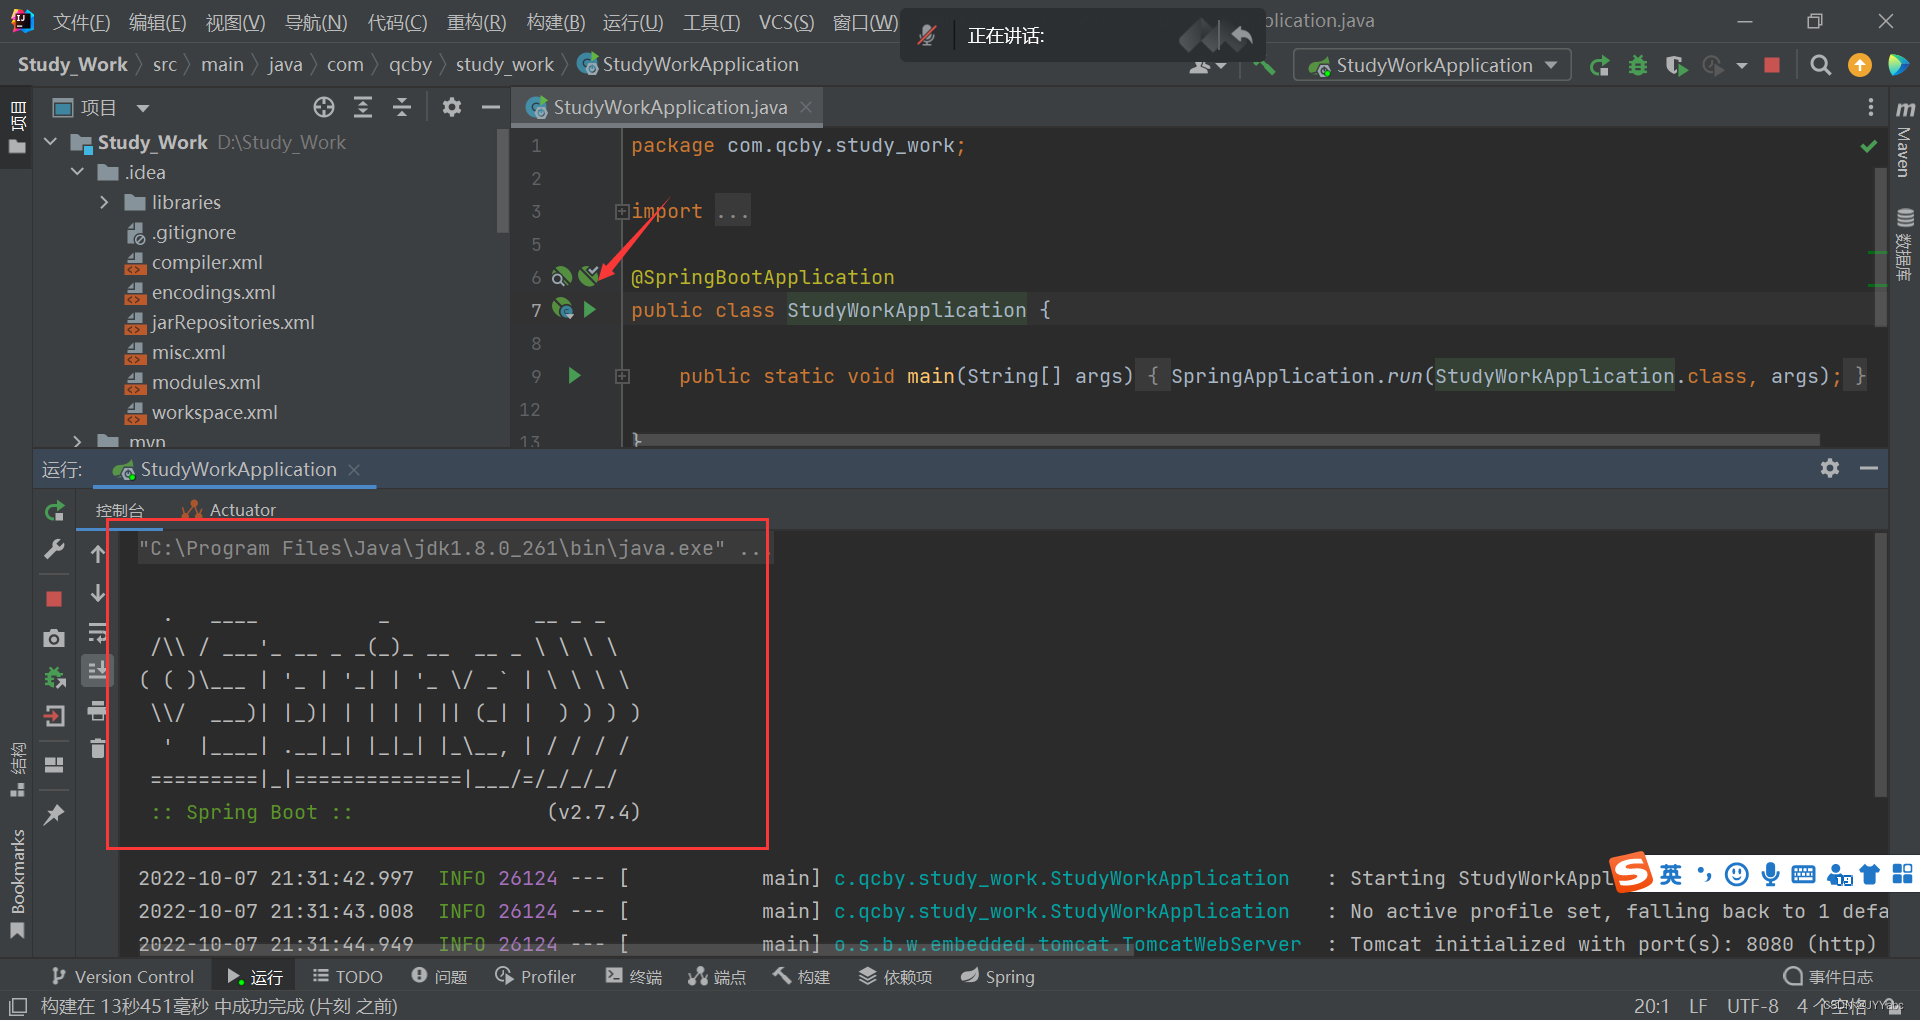Rerun the application from the toolbar

coord(1600,66)
